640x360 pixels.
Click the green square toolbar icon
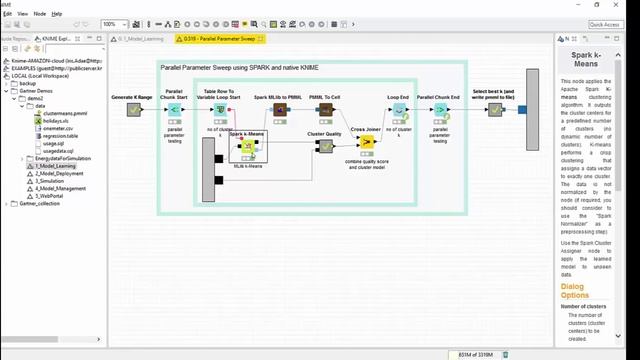[x=273, y=24]
